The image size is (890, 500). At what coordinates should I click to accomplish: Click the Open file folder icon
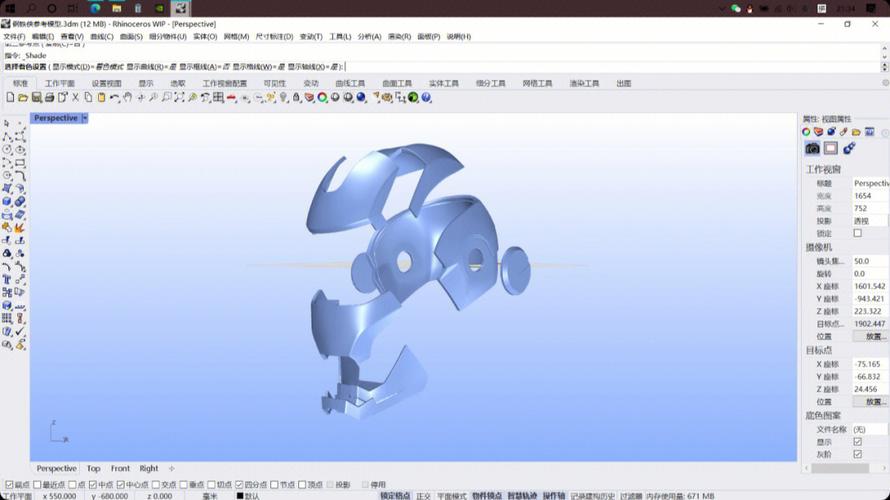[x=23, y=98]
